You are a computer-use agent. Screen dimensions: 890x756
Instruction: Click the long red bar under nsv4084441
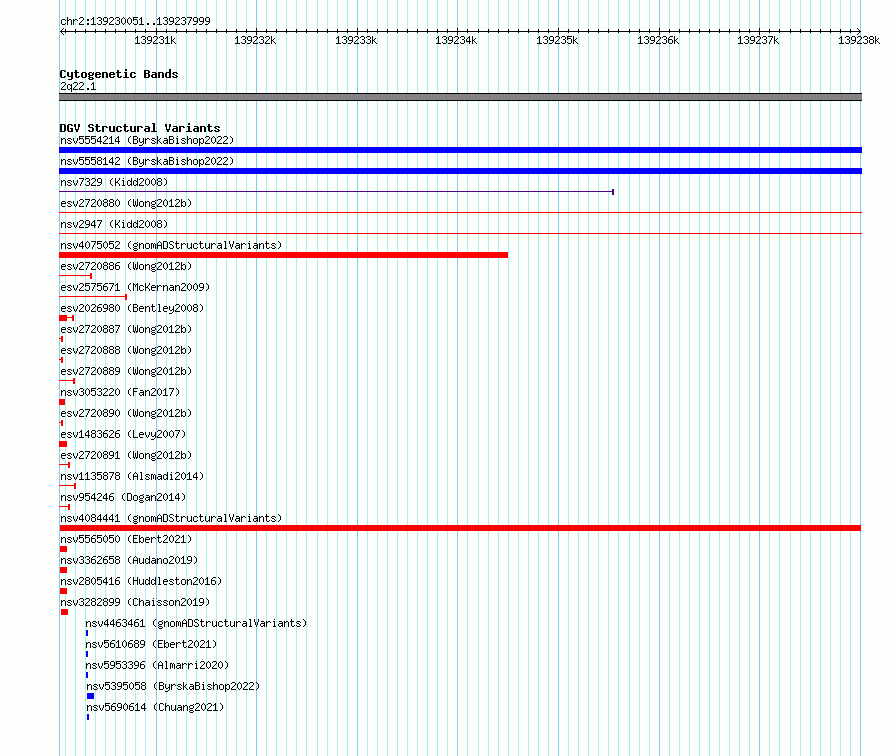click(460, 528)
